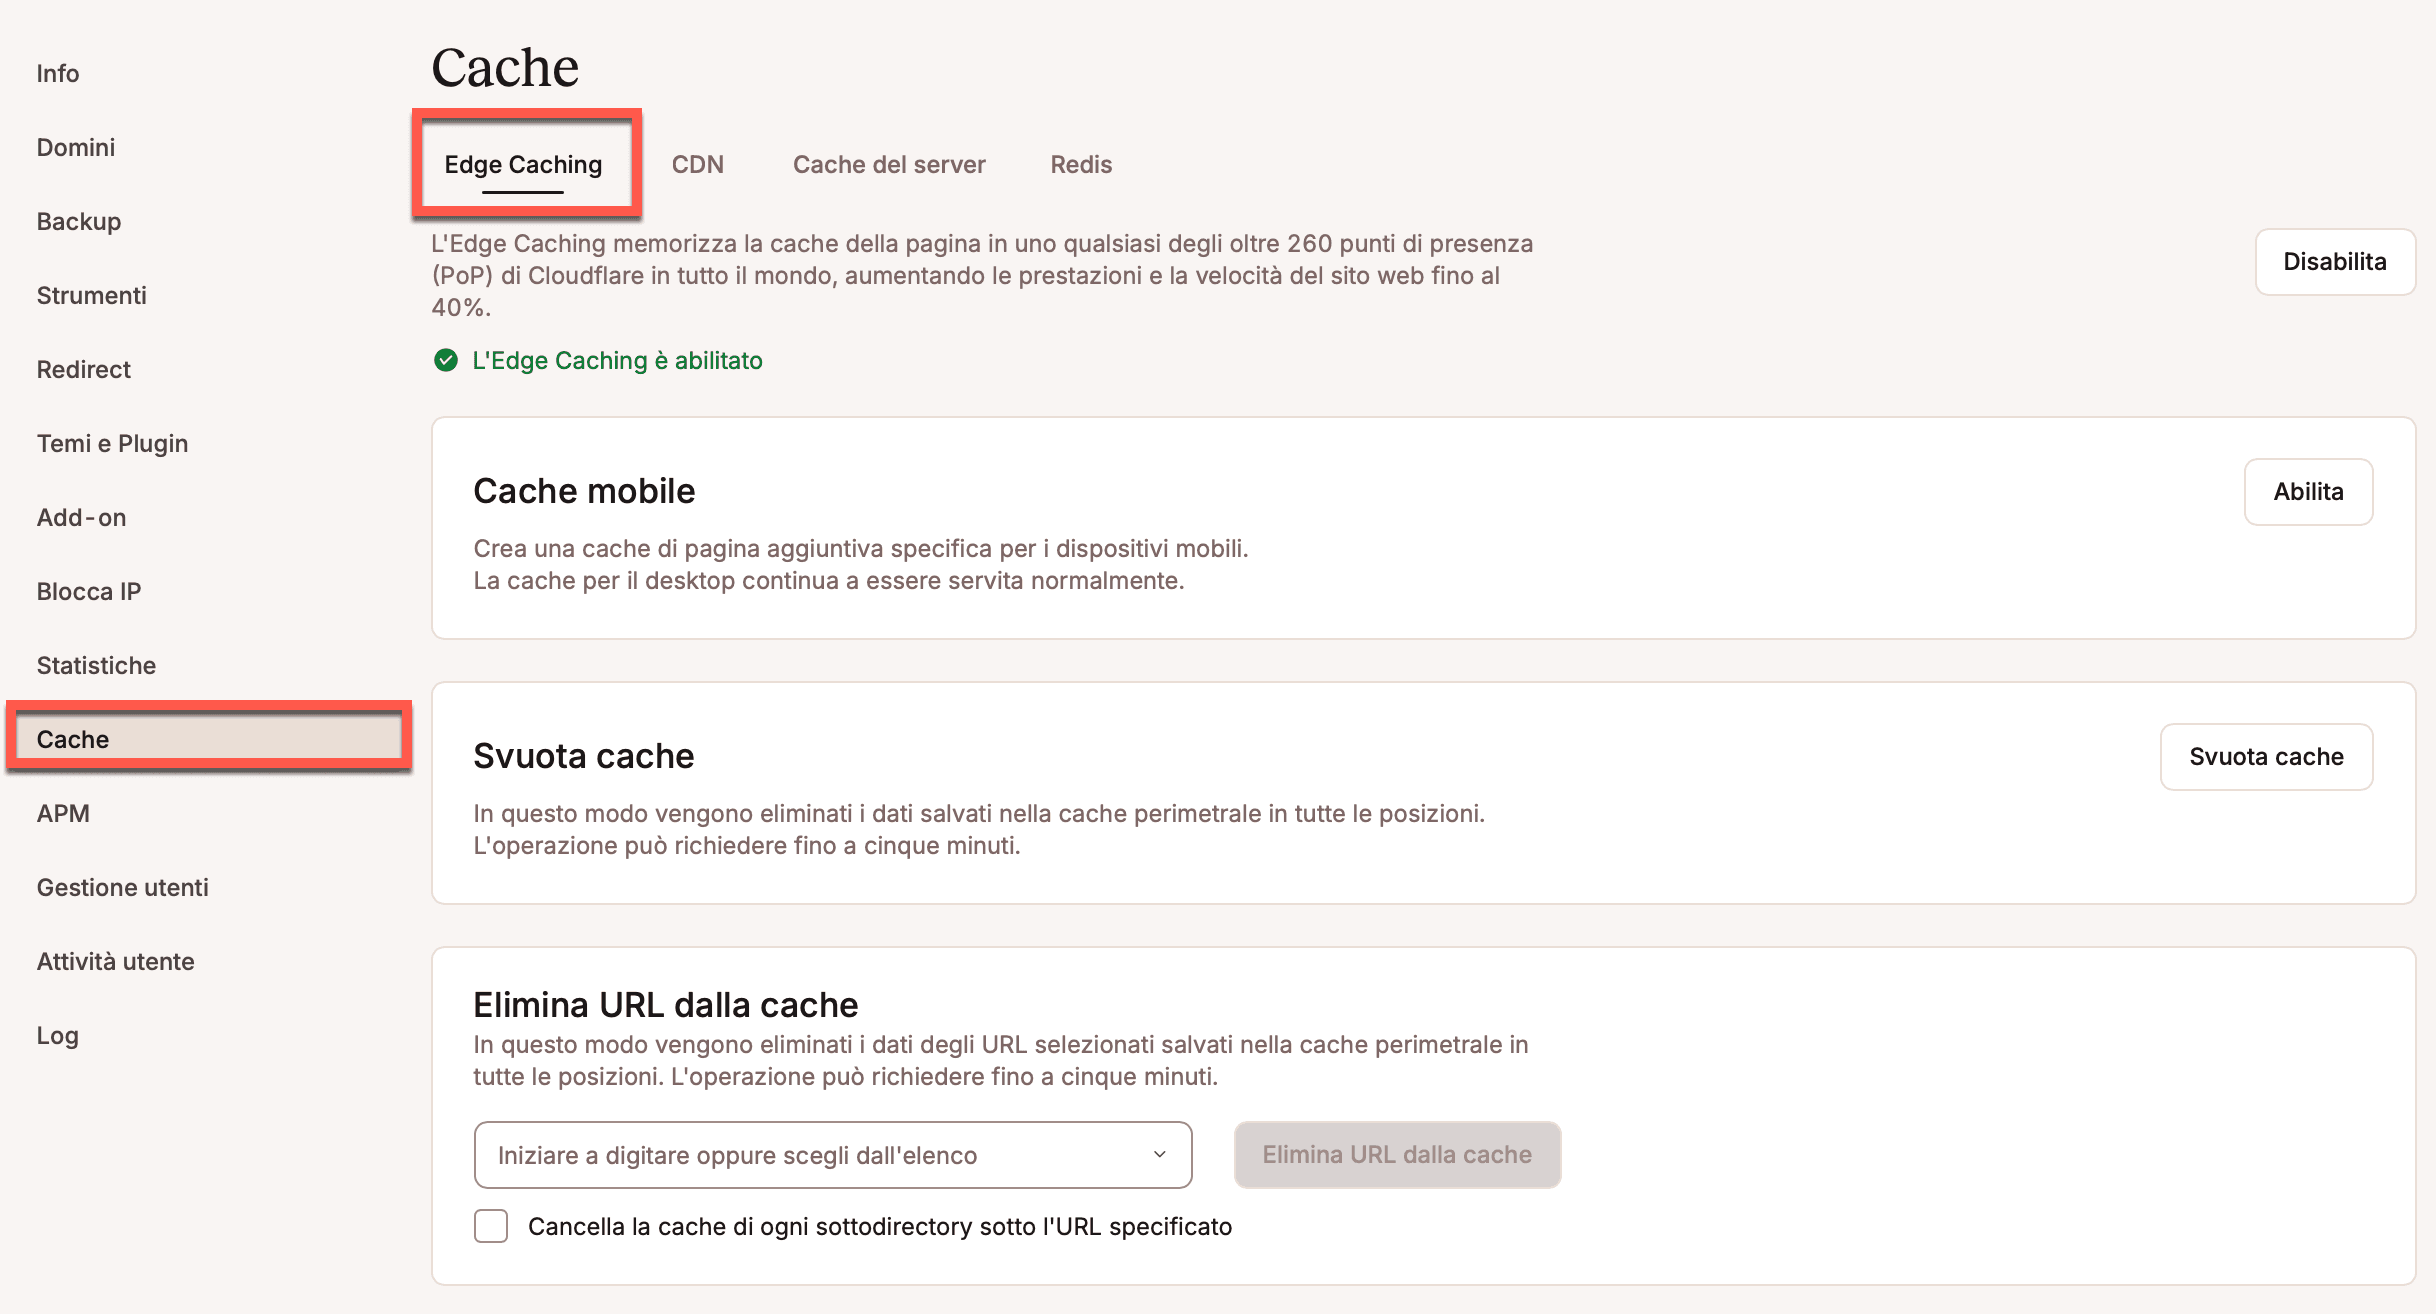Open Gestione utenti in the sidebar
The width and height of the screenshot is (2436, 1314).
coord(122,888)
